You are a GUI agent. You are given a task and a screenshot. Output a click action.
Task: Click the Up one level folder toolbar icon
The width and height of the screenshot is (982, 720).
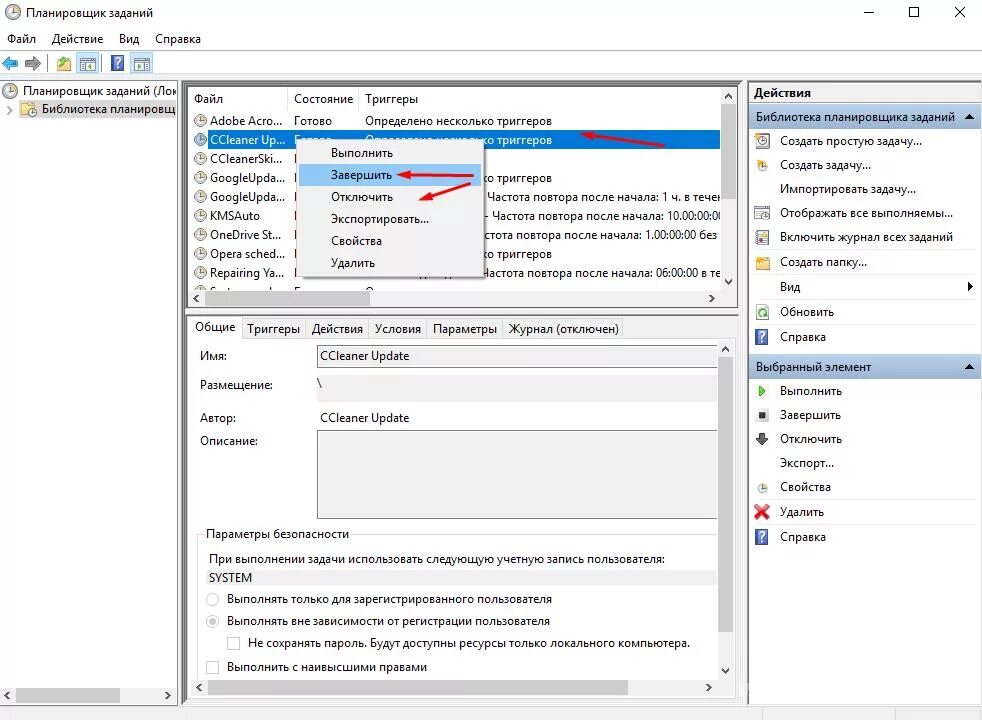63,63
